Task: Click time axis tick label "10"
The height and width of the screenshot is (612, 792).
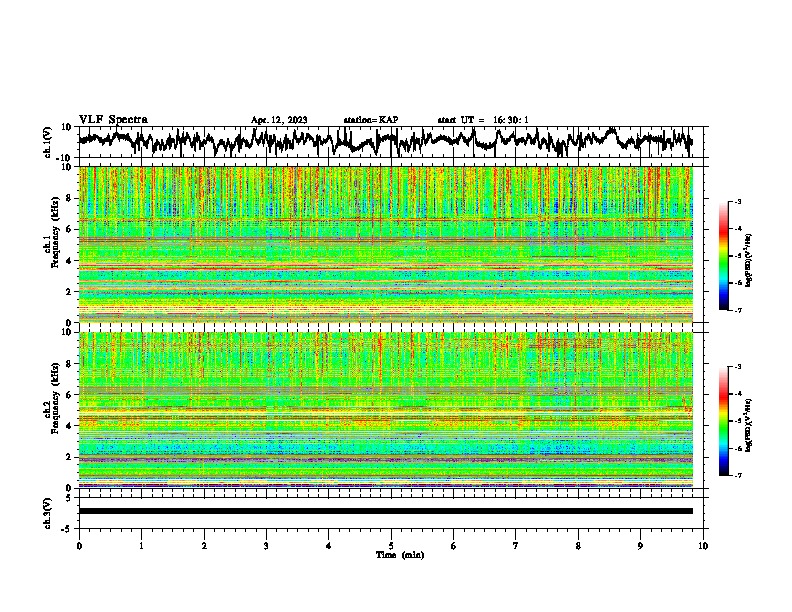Action: (703, 546)
